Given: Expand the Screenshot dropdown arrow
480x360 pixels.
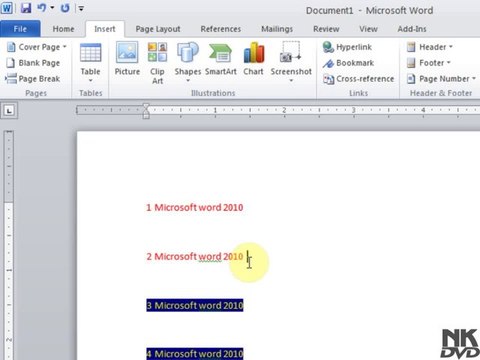Looking at the screenshot, I should pyautogui.click(x=291, y=80).
